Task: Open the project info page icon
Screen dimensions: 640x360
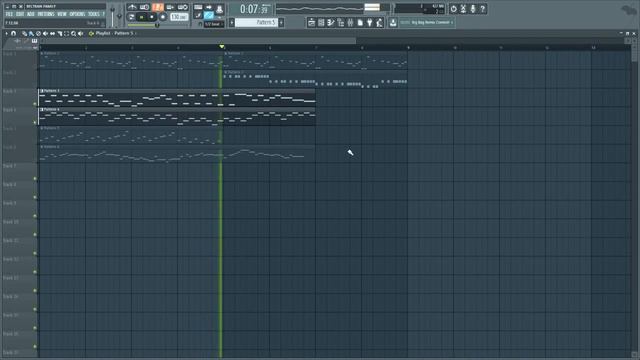Action: (x=360, y=22)
